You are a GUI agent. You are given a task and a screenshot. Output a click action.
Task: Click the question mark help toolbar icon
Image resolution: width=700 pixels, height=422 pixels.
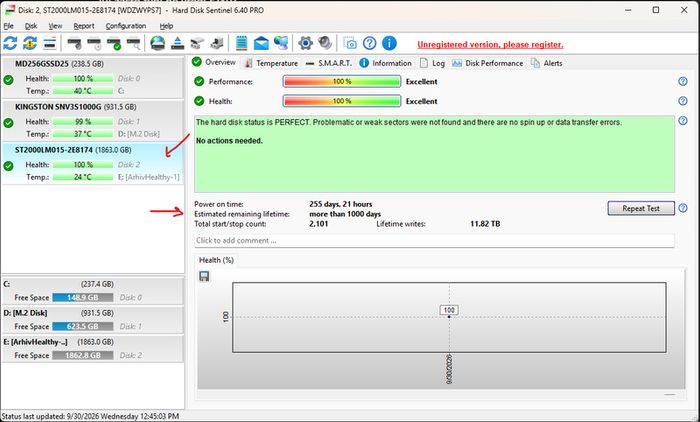[370, 43]
